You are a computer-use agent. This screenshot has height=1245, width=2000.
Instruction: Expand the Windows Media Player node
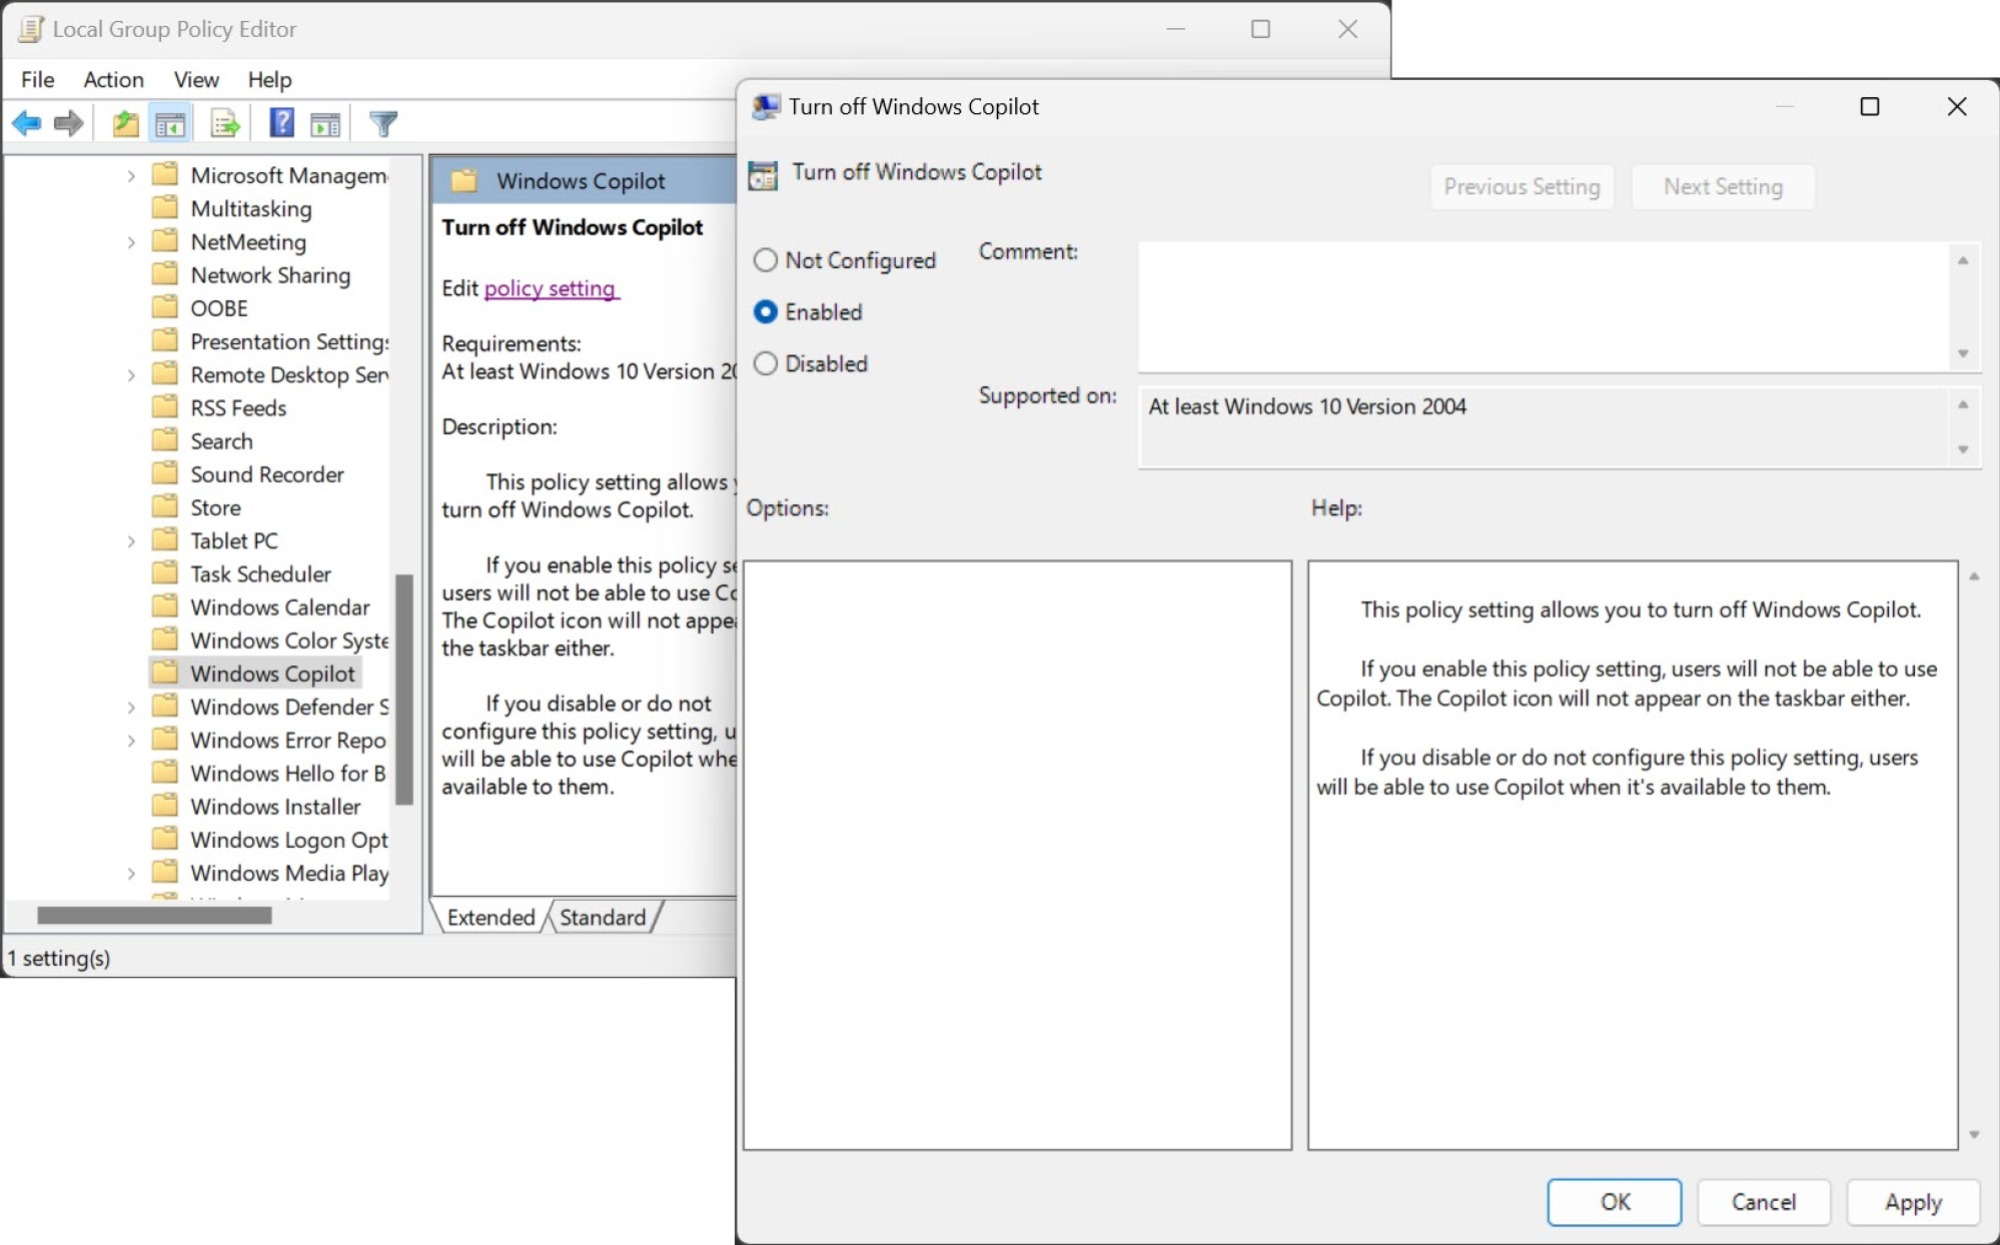131,873
